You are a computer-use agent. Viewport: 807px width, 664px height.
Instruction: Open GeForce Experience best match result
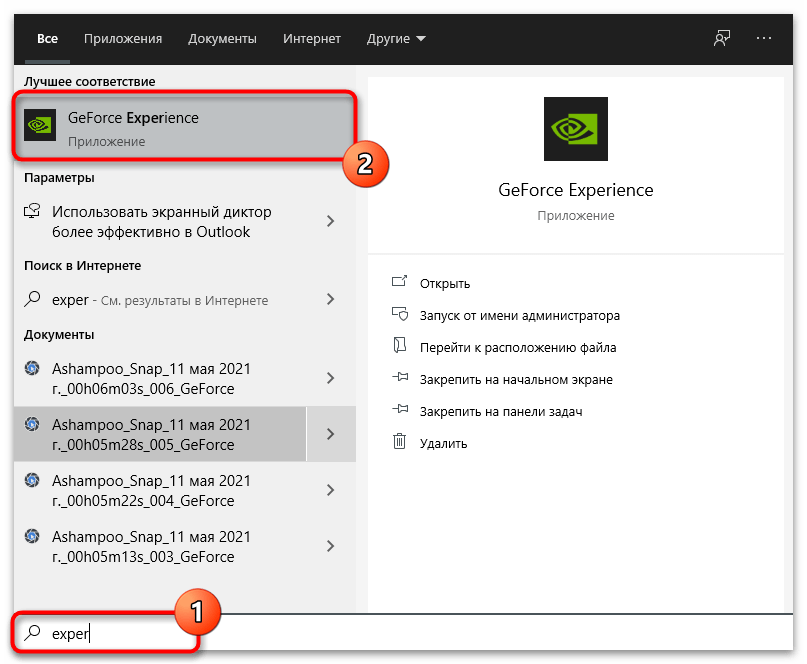click(x=184, y=126)
